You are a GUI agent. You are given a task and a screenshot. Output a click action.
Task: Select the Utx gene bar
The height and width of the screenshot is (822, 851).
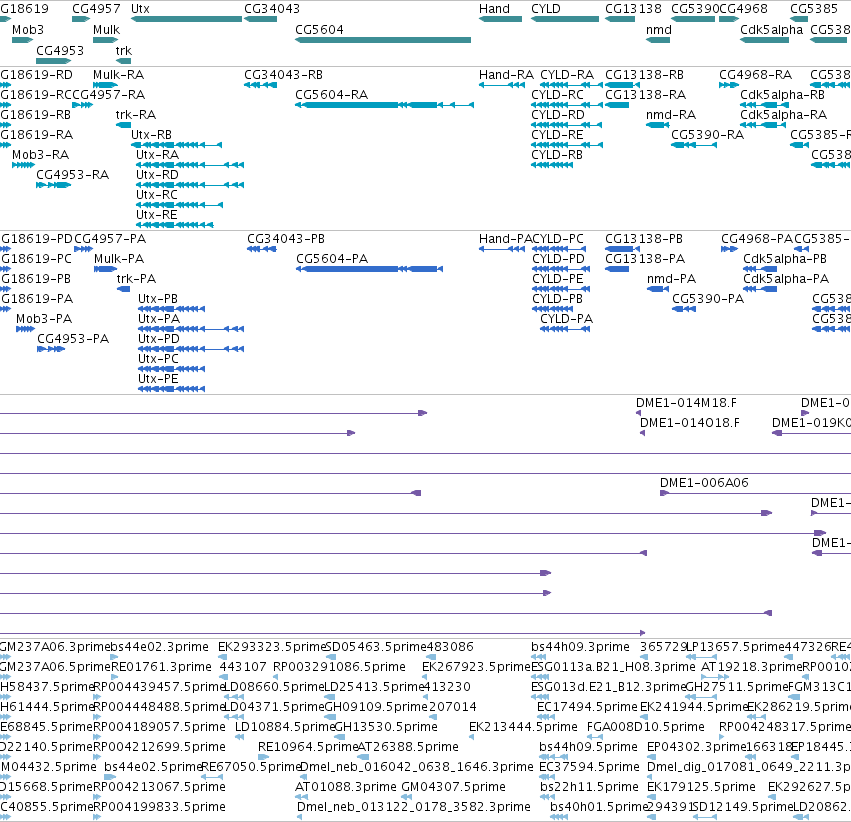(186, 19)
